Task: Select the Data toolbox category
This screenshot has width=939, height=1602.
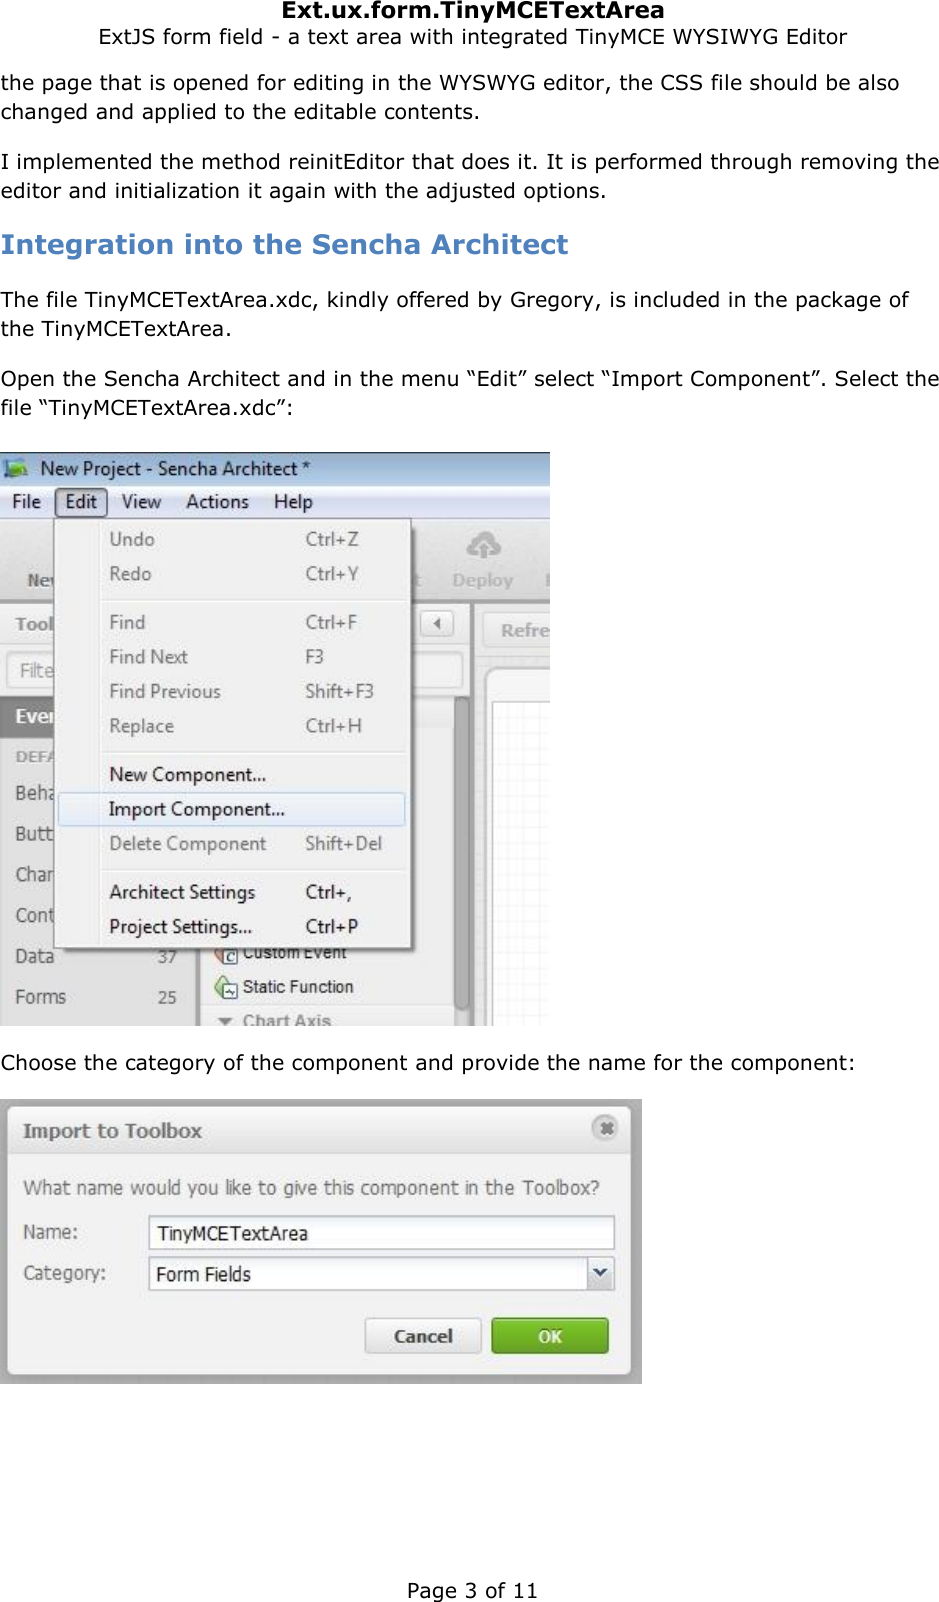Action: (96, 956)
